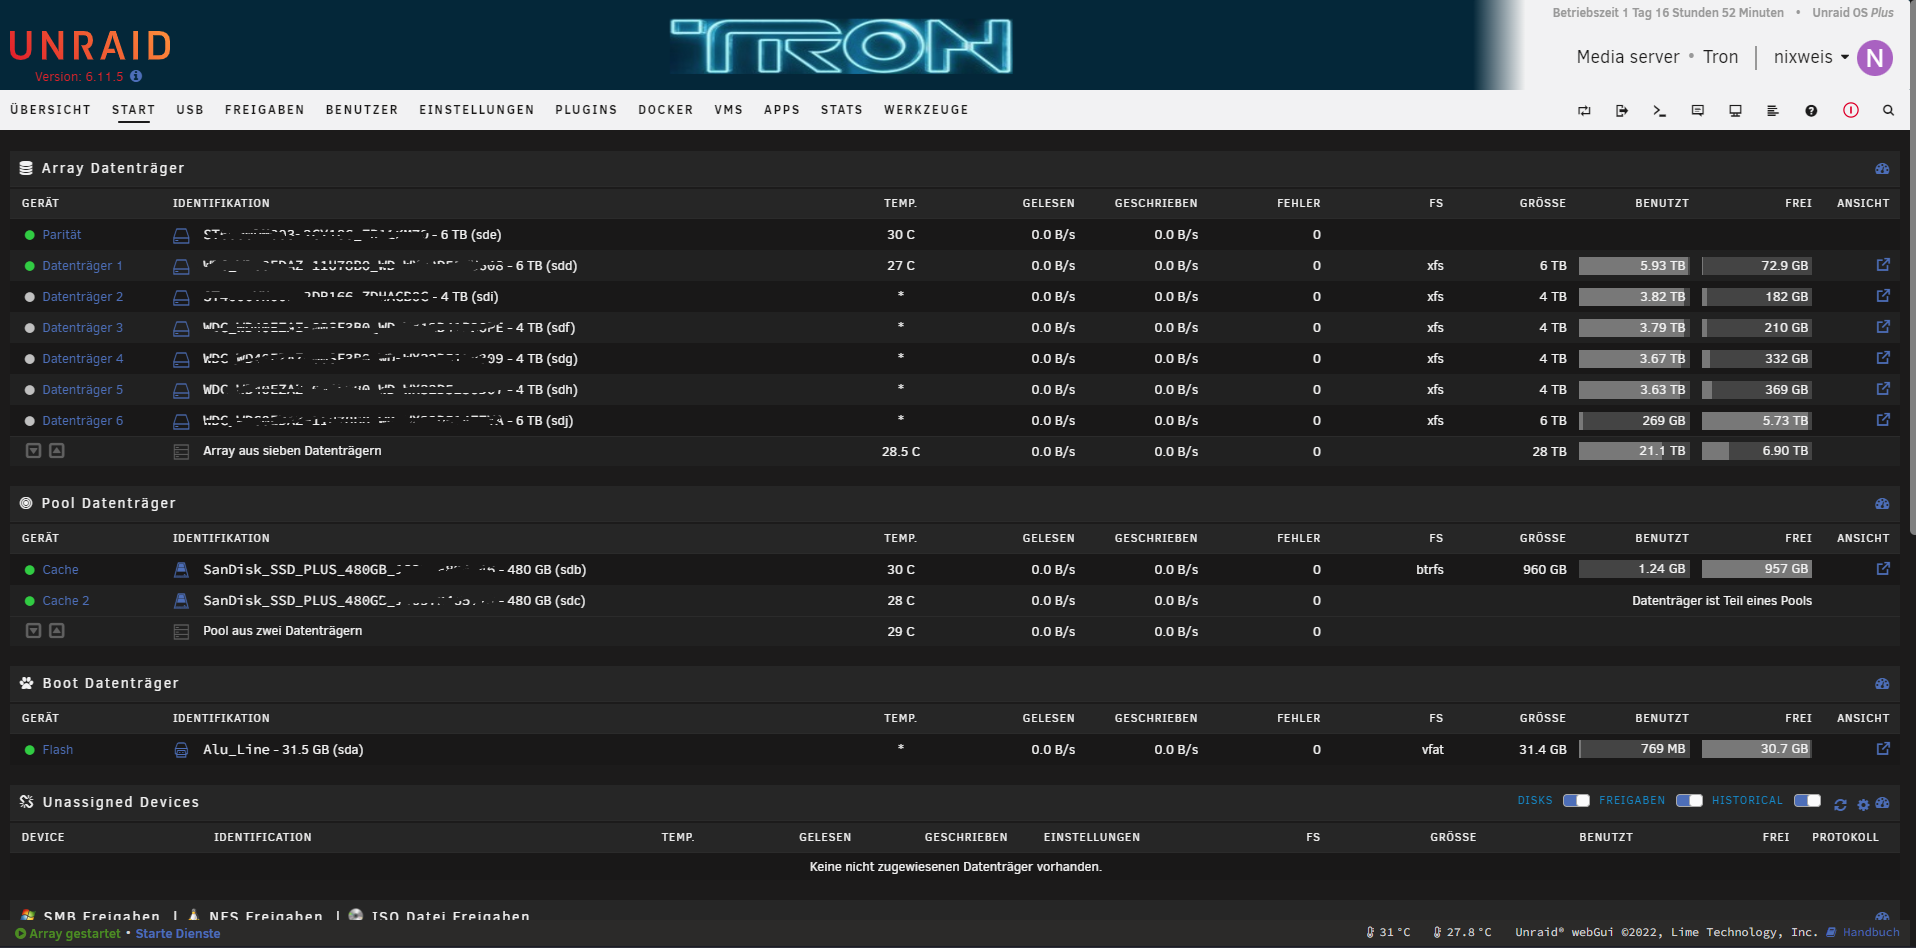This screenshot has width=1916, height=948.
Task: Open the Datenträger 4 link
Action: (83, 359)
